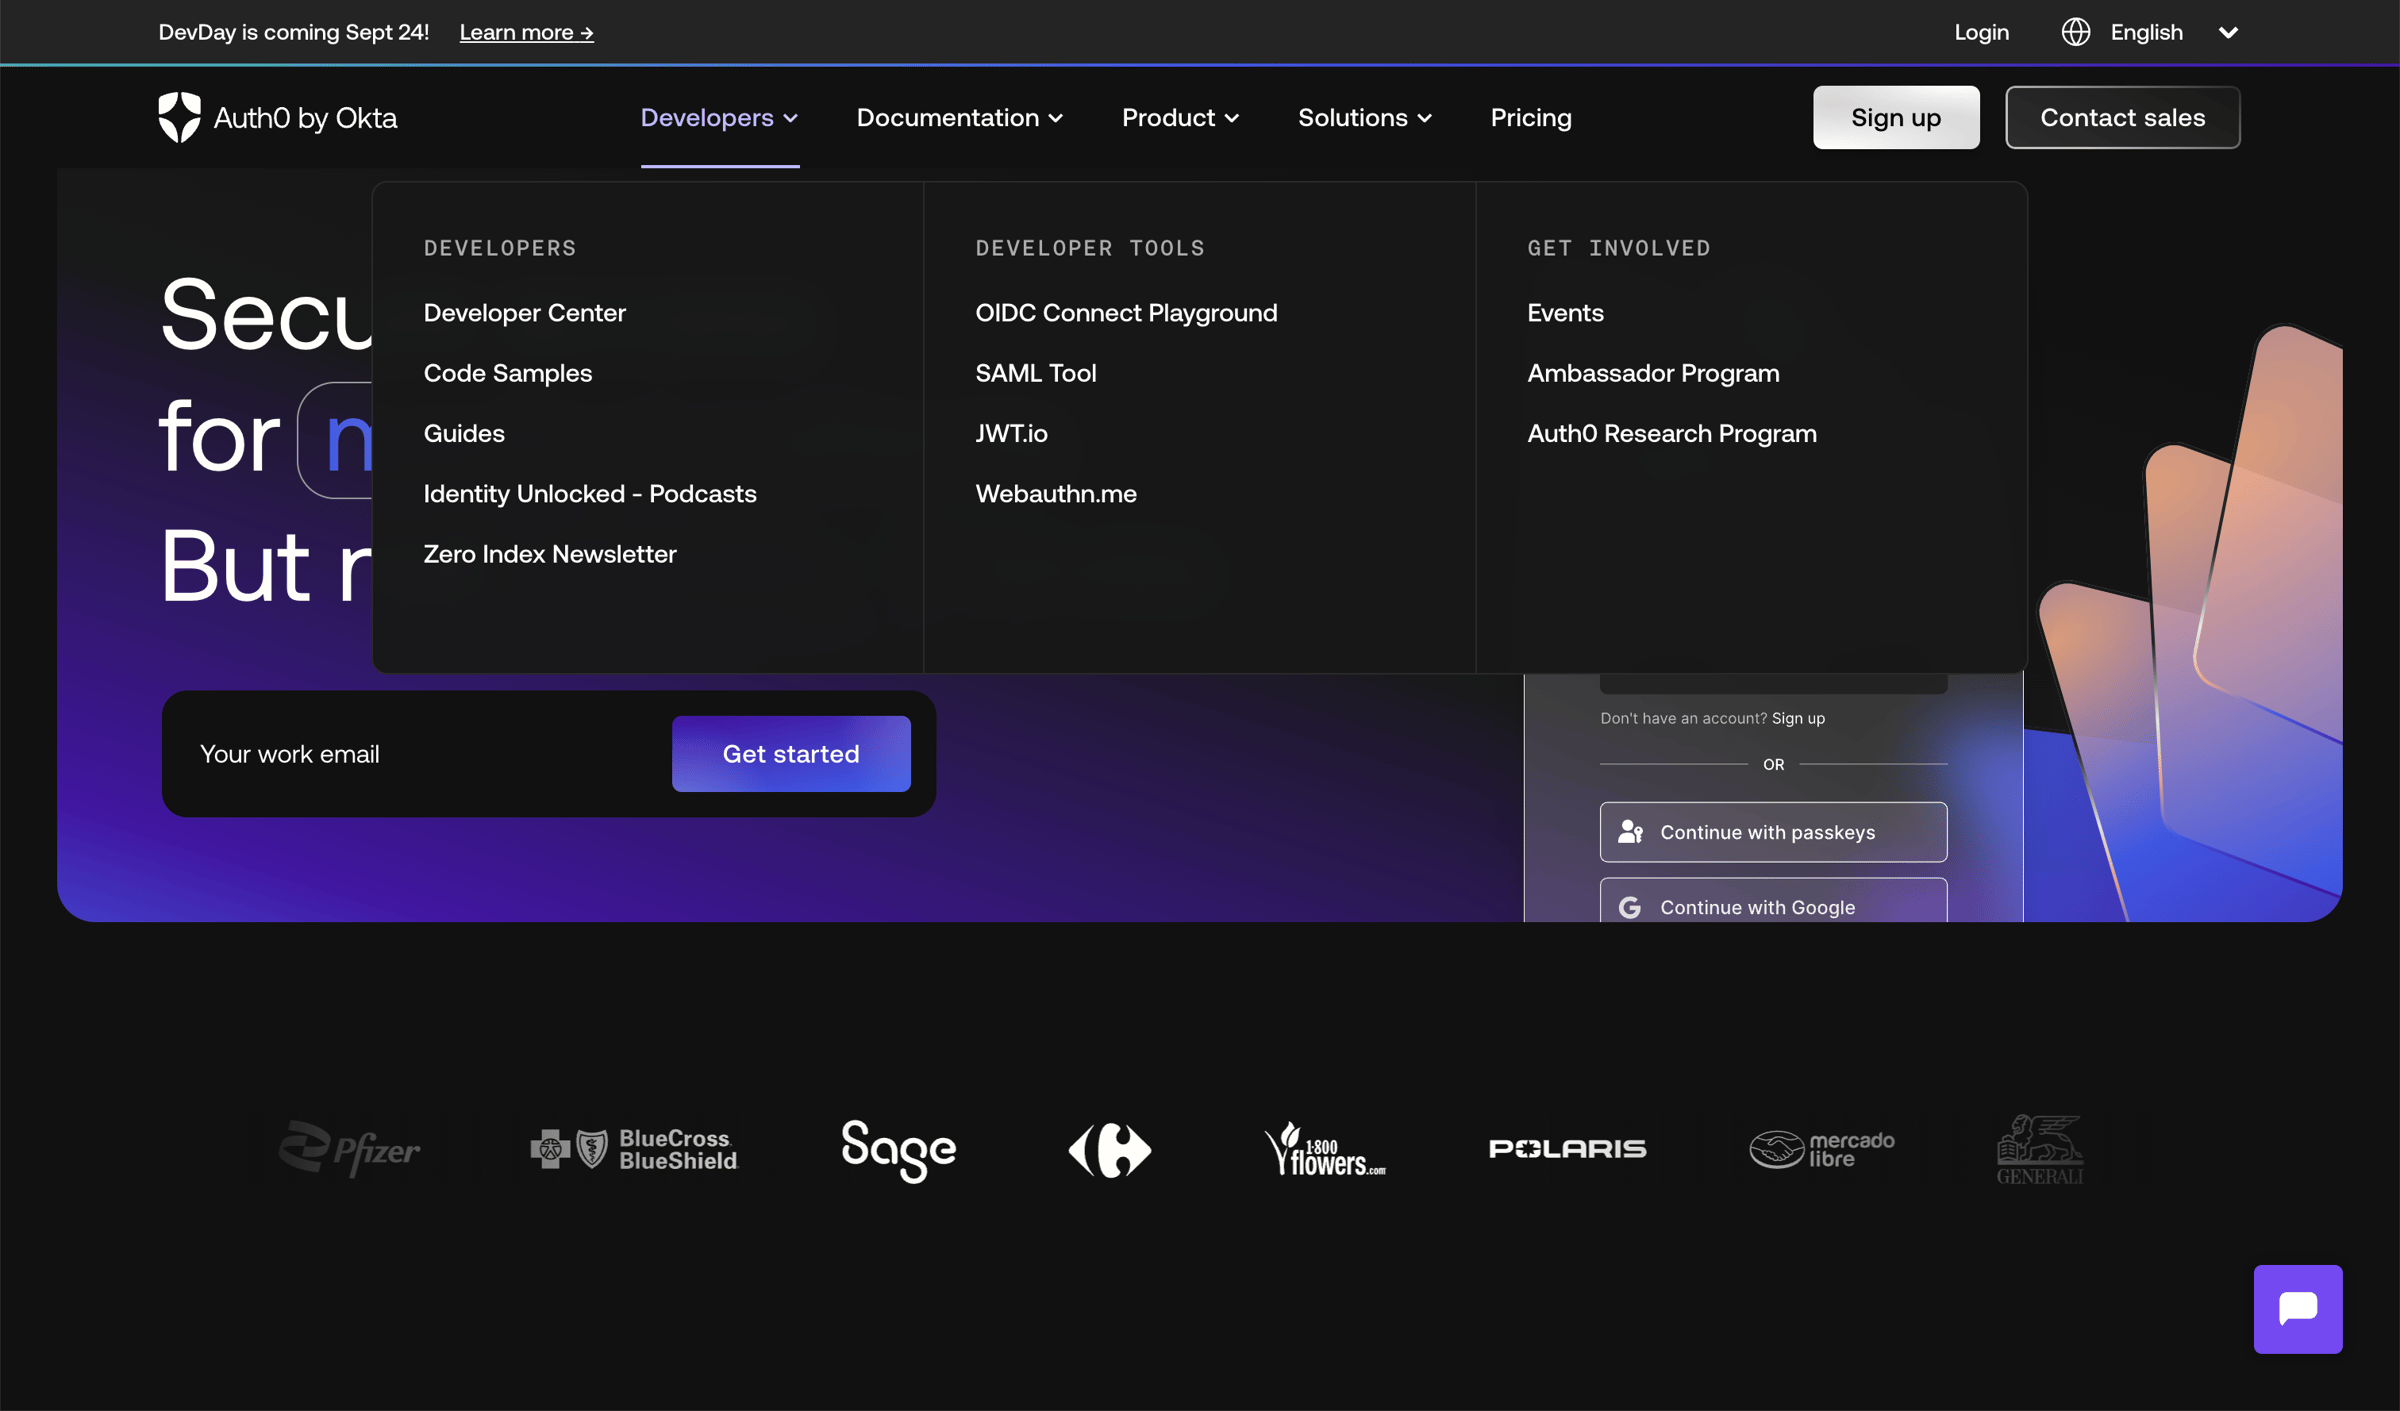Click the Polaris logo
This screenshot has width=2400, height=1411.
tap(1567, 1149)
